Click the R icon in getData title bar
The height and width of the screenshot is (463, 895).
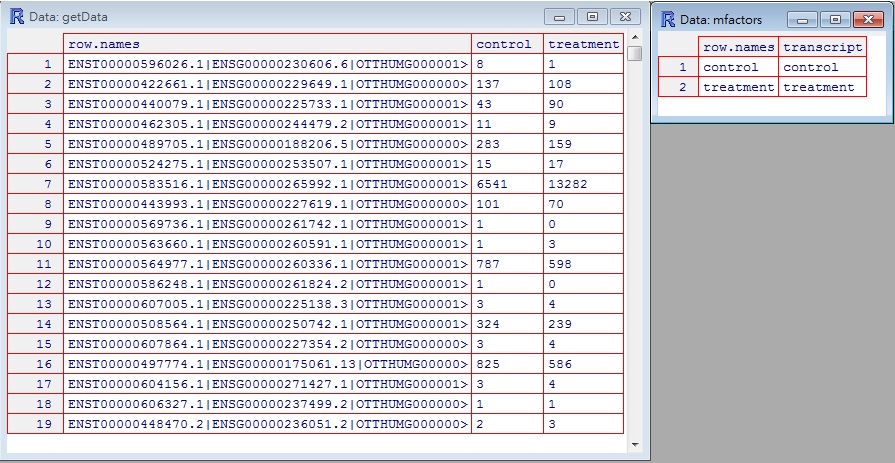[x=17, y=17]
